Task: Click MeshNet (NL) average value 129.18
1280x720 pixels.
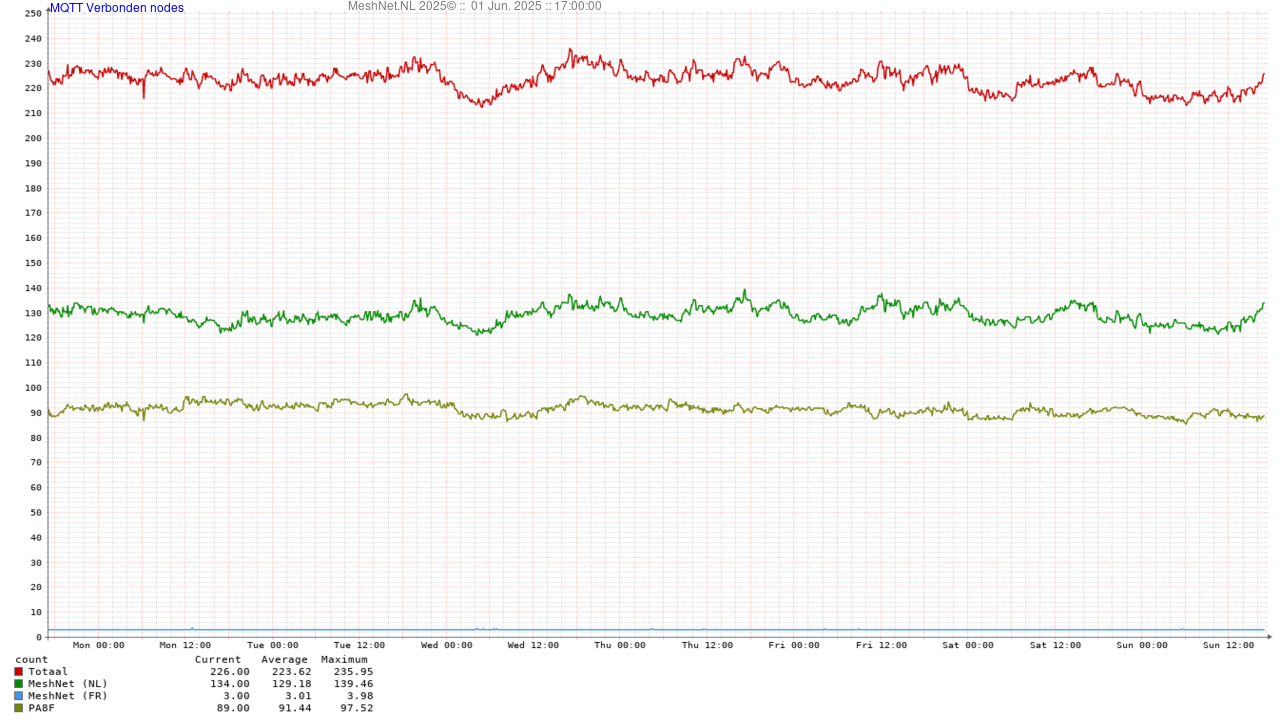Action: [x=292, y=684]
